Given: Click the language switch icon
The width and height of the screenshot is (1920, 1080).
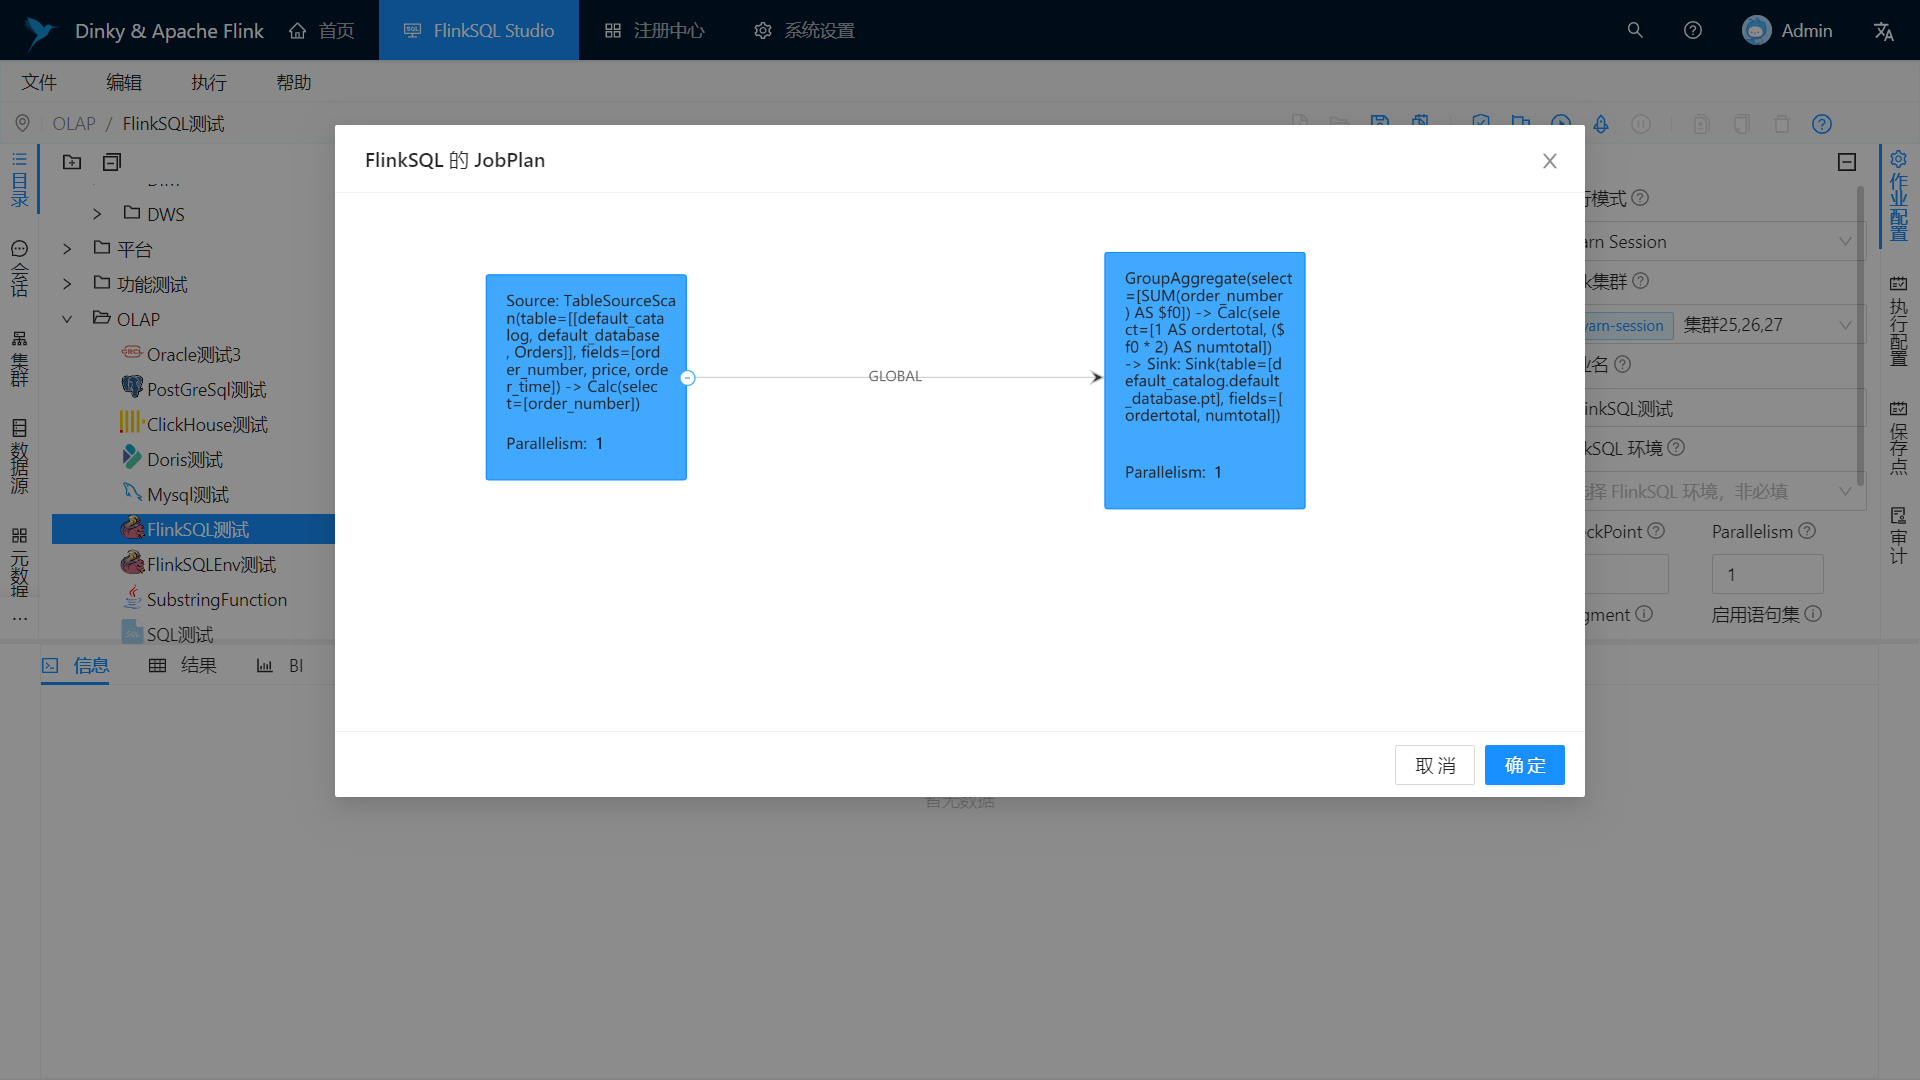Looking at the screenshot, I should 1883,31.
